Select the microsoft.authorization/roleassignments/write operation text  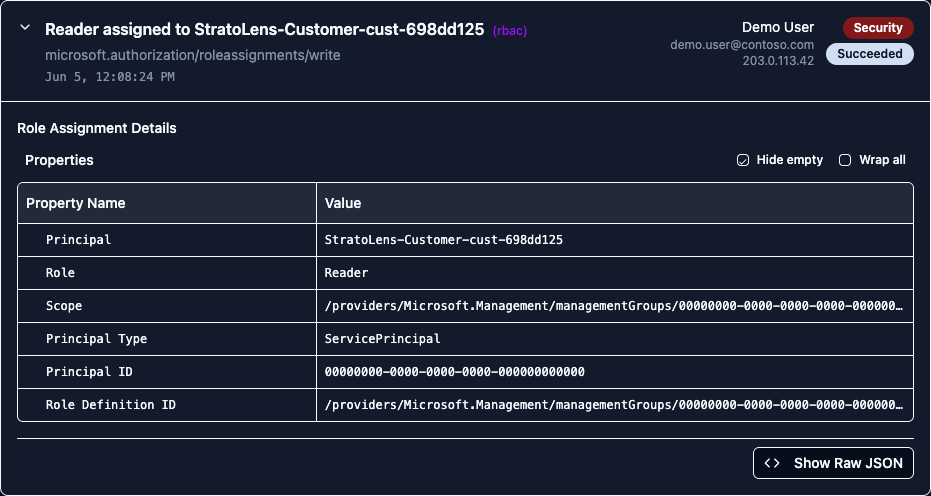click(193, 55)
